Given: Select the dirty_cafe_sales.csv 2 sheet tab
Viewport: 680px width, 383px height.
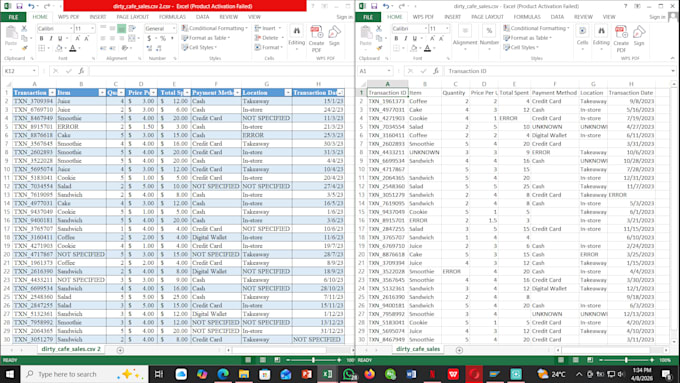Looking at the screenshot, I should [71, 349].
